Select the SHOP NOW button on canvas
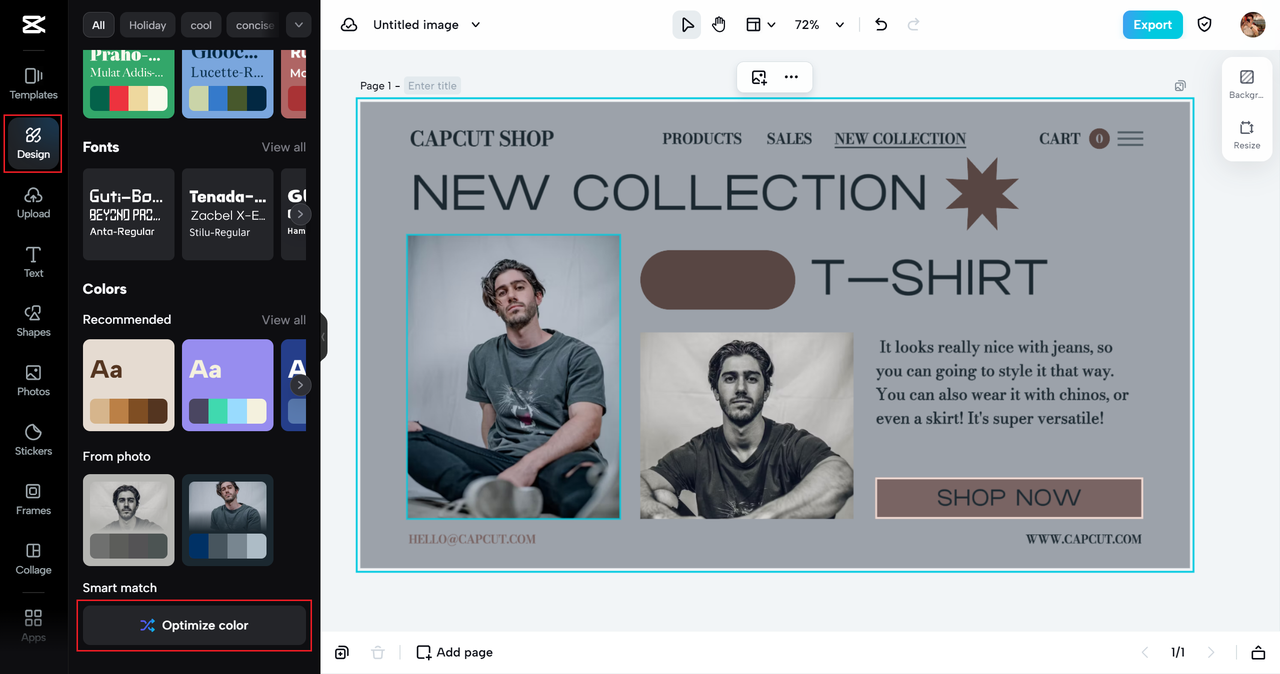 coord(1008,498)
